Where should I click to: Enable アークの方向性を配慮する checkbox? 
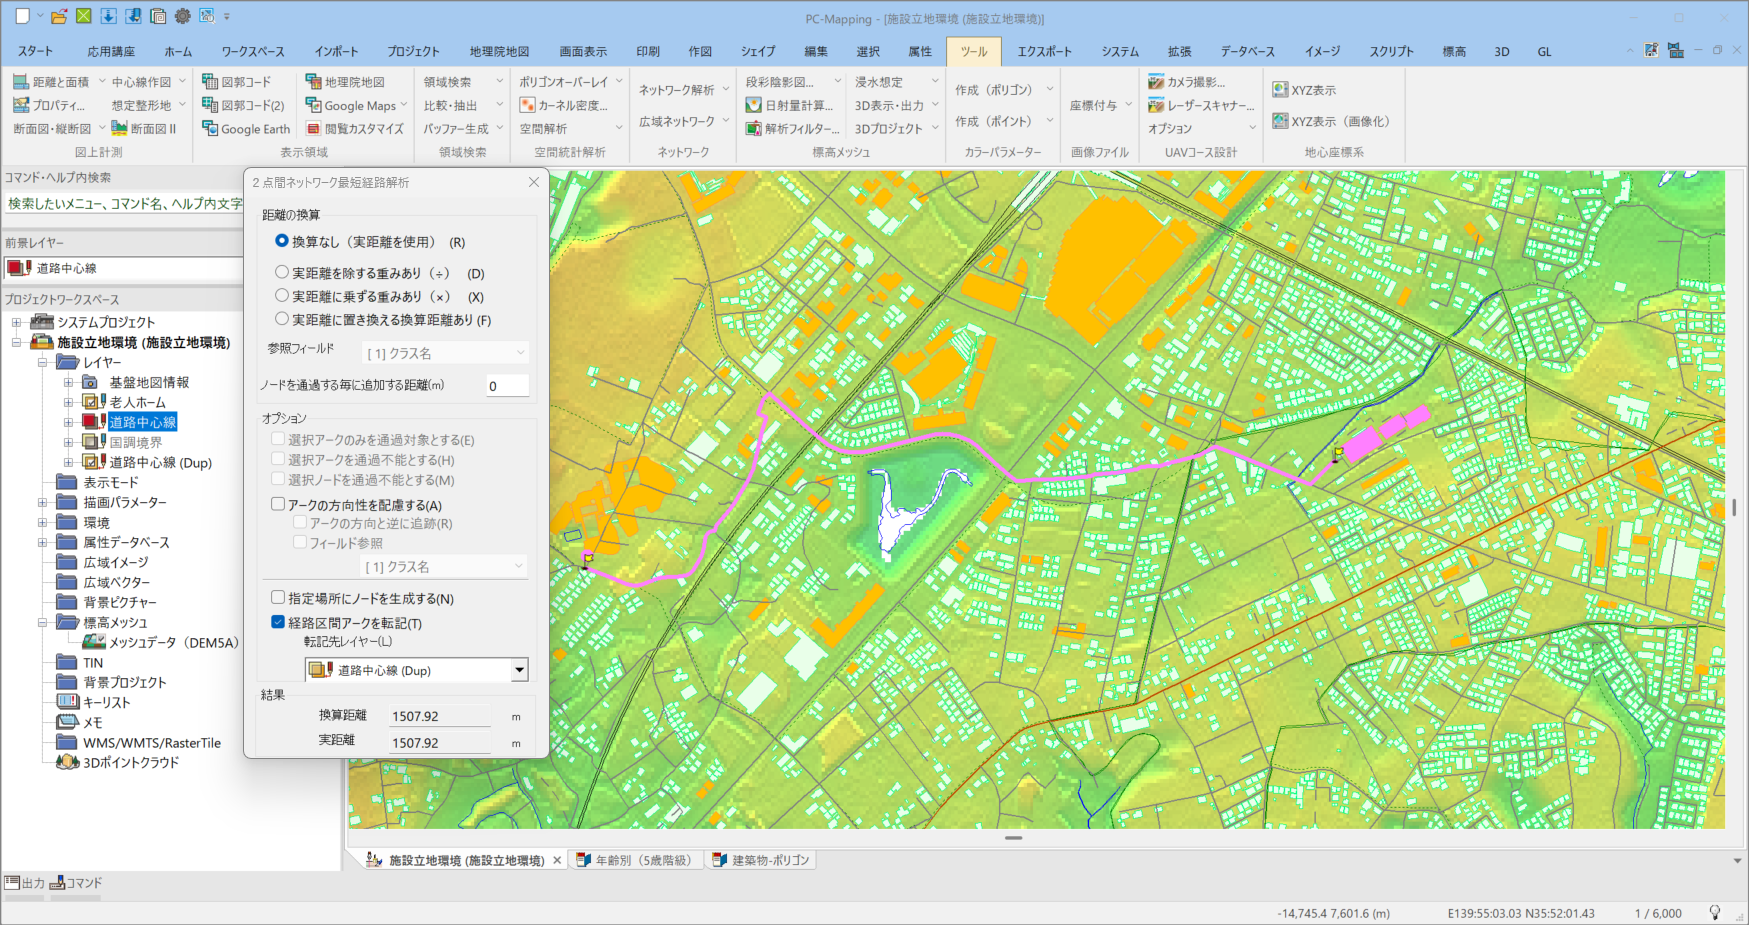pyautogui.click(x=278, y=505)
